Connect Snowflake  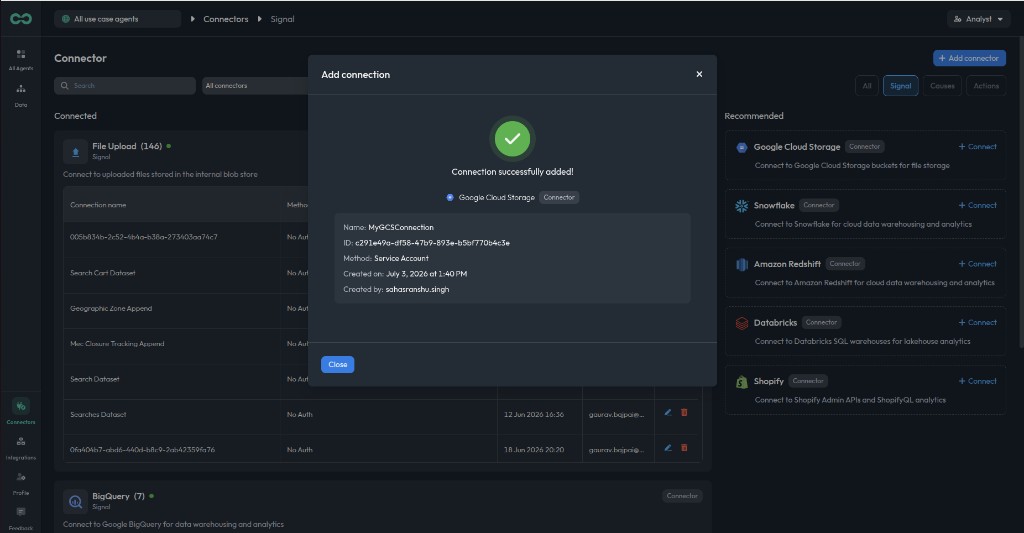pos(978,205)
